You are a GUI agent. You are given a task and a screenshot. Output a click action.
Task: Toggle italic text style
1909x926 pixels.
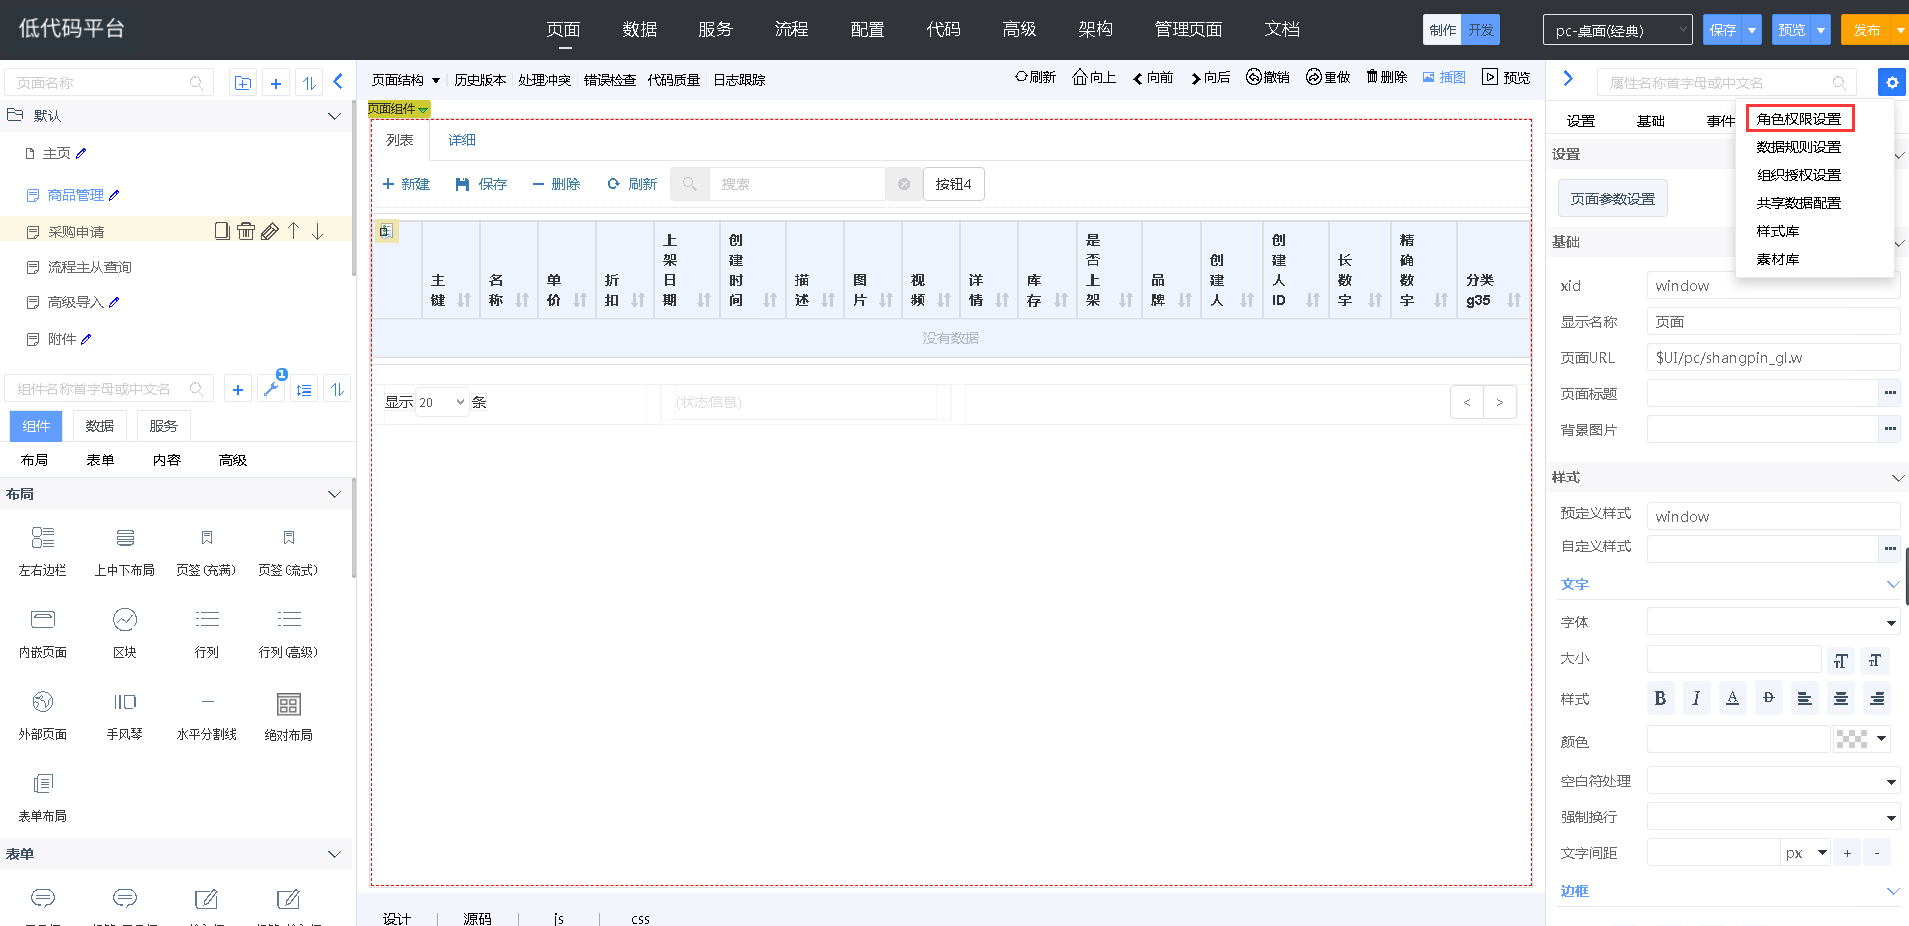point(1696,698)
